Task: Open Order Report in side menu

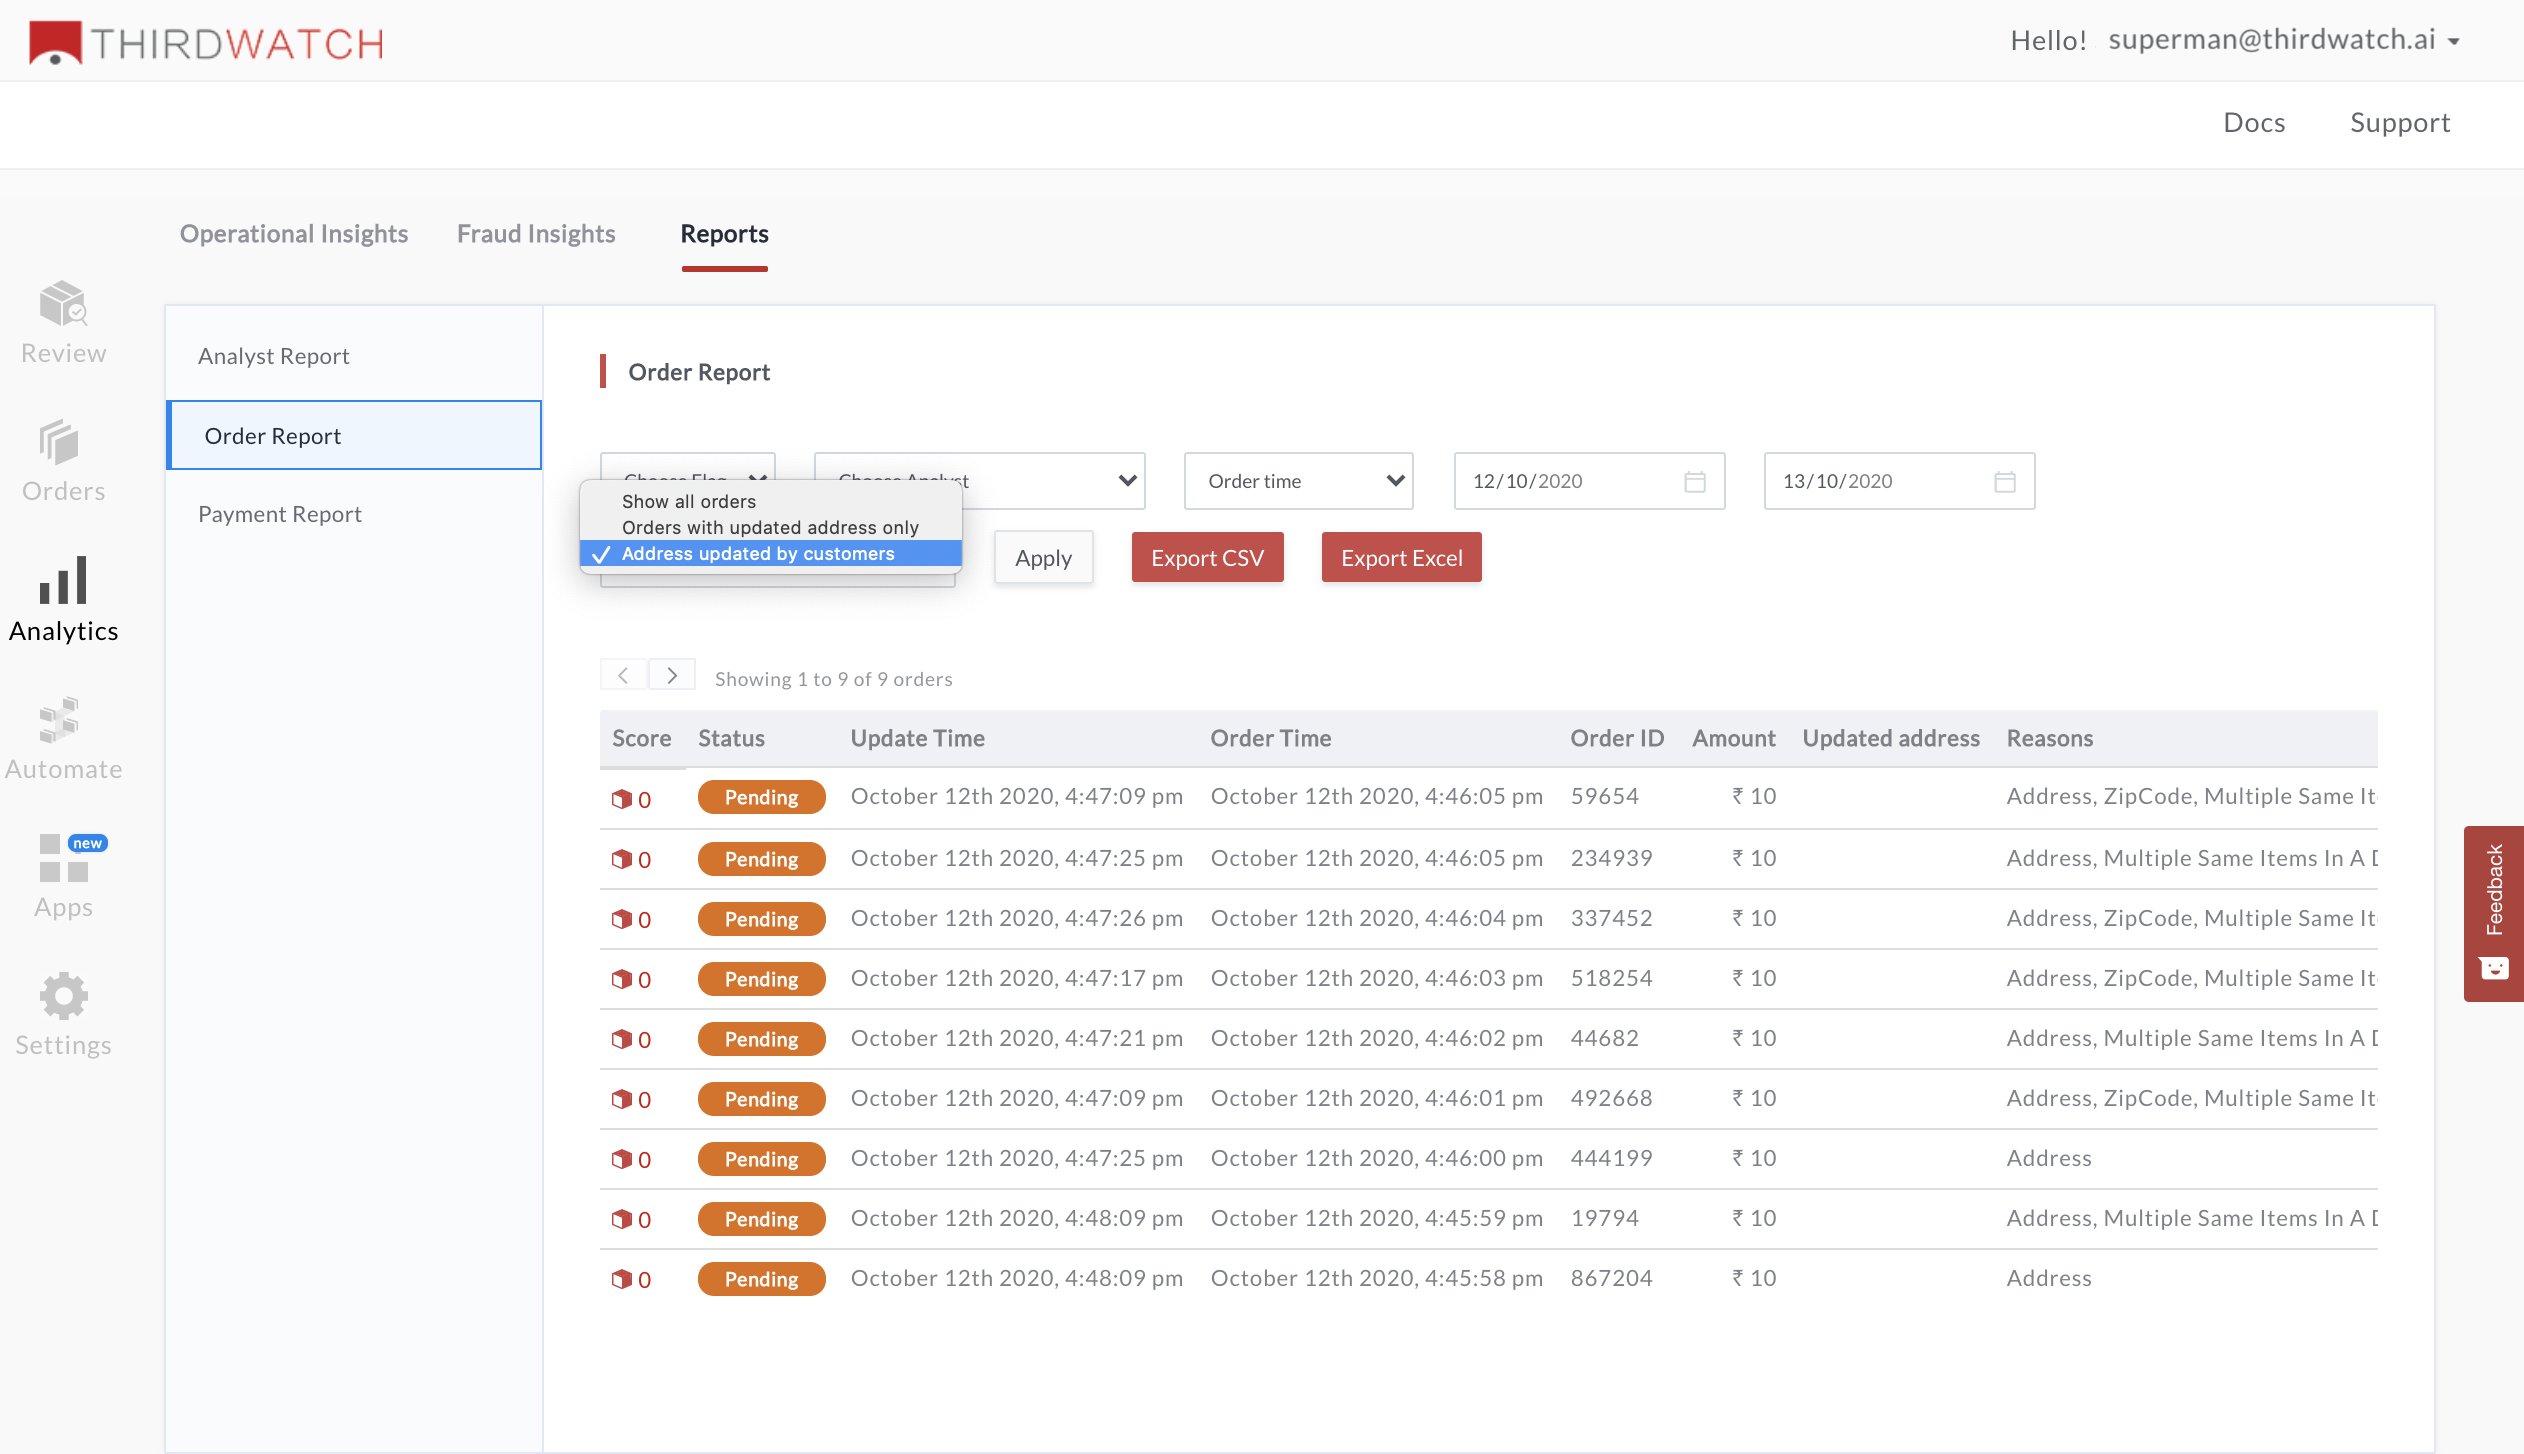Action: [354, 435]
